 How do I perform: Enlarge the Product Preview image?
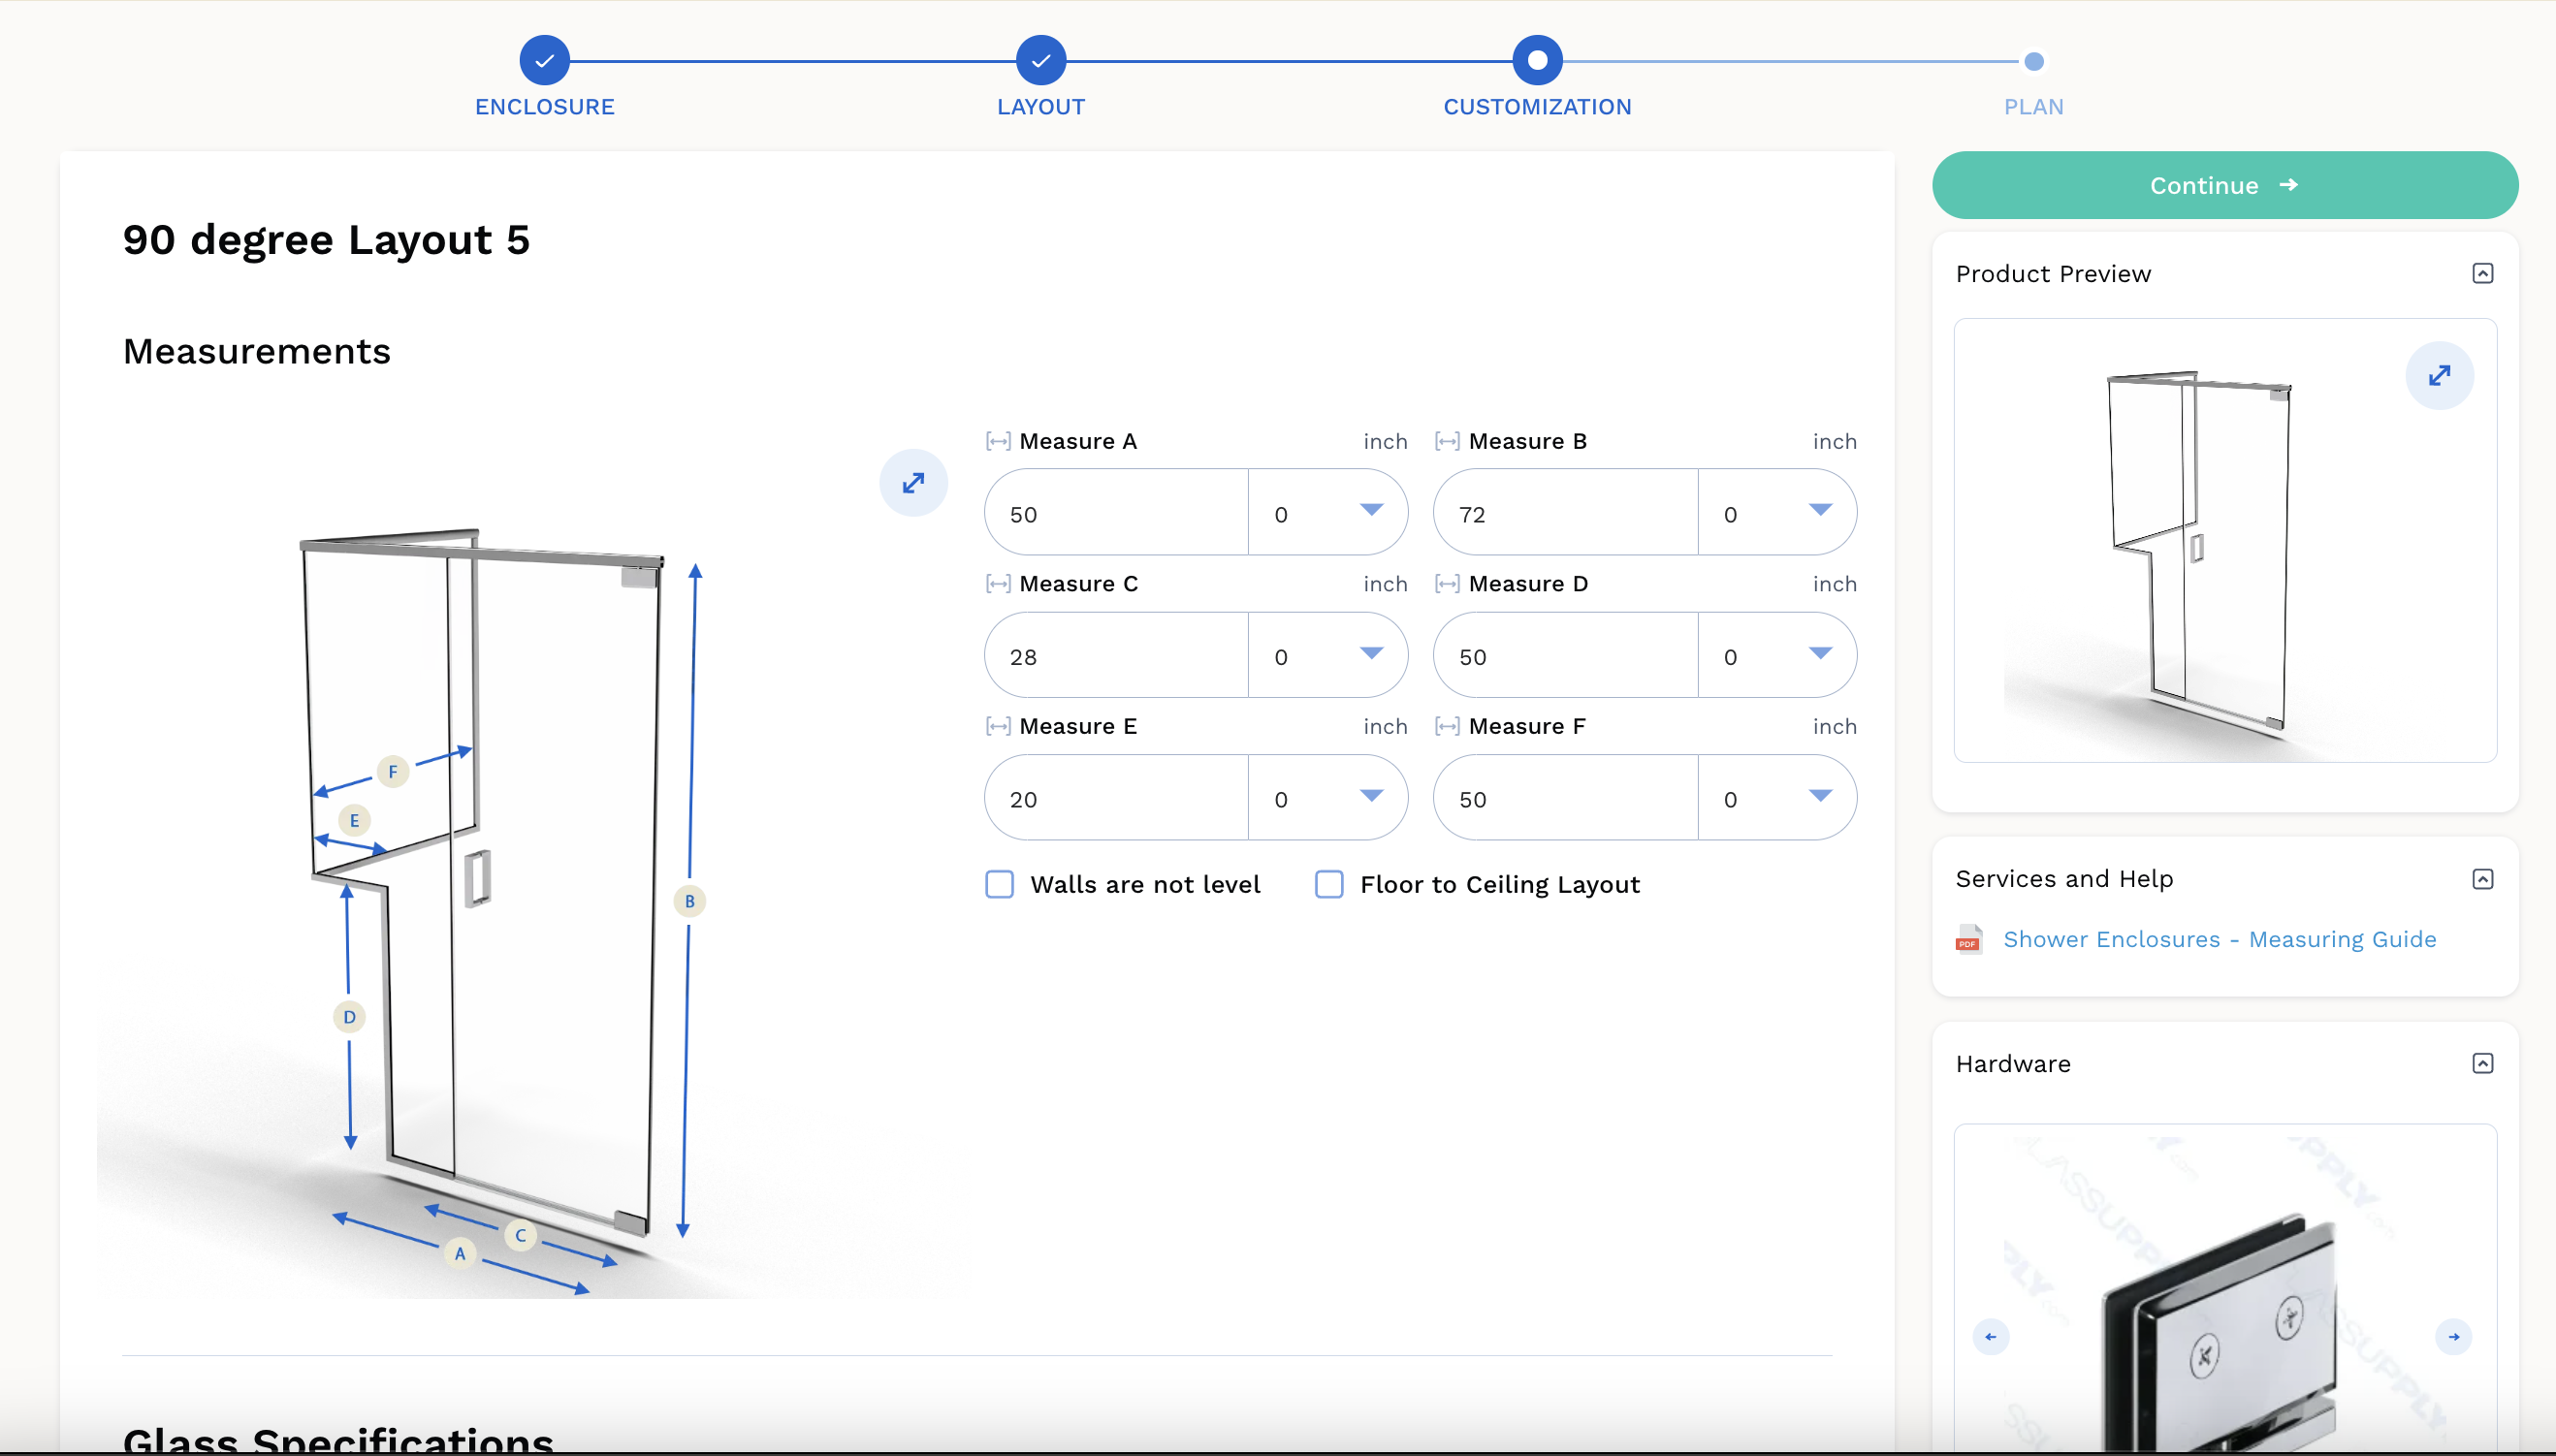point(2439,376)
